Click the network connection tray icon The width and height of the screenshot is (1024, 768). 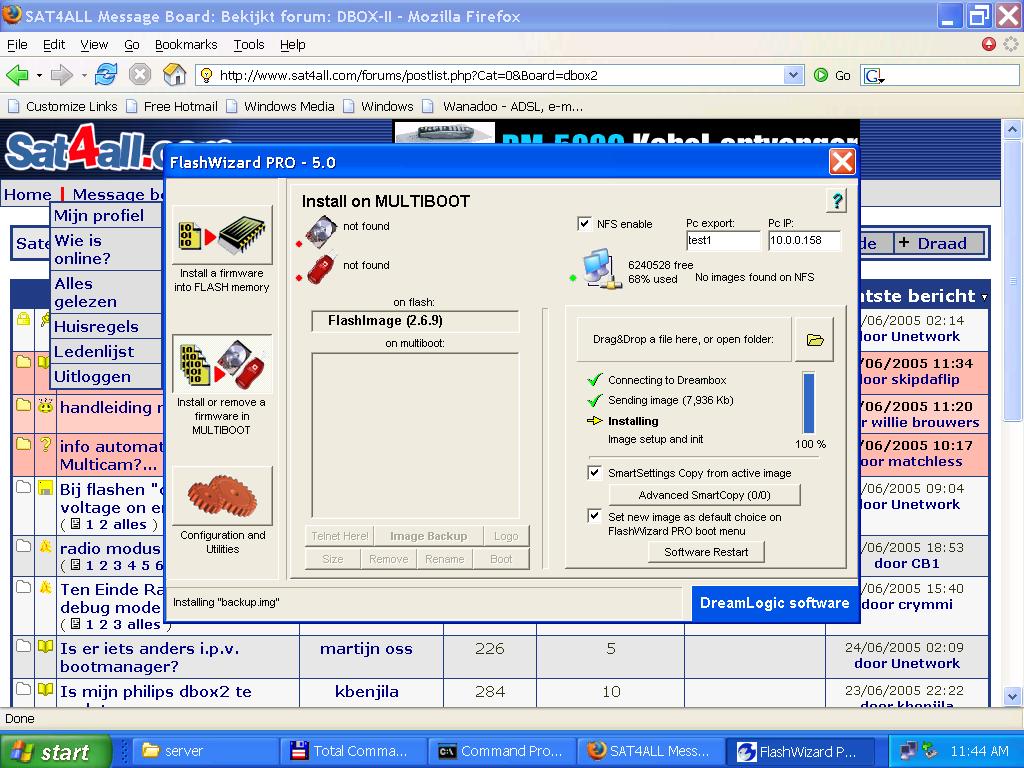907,751
